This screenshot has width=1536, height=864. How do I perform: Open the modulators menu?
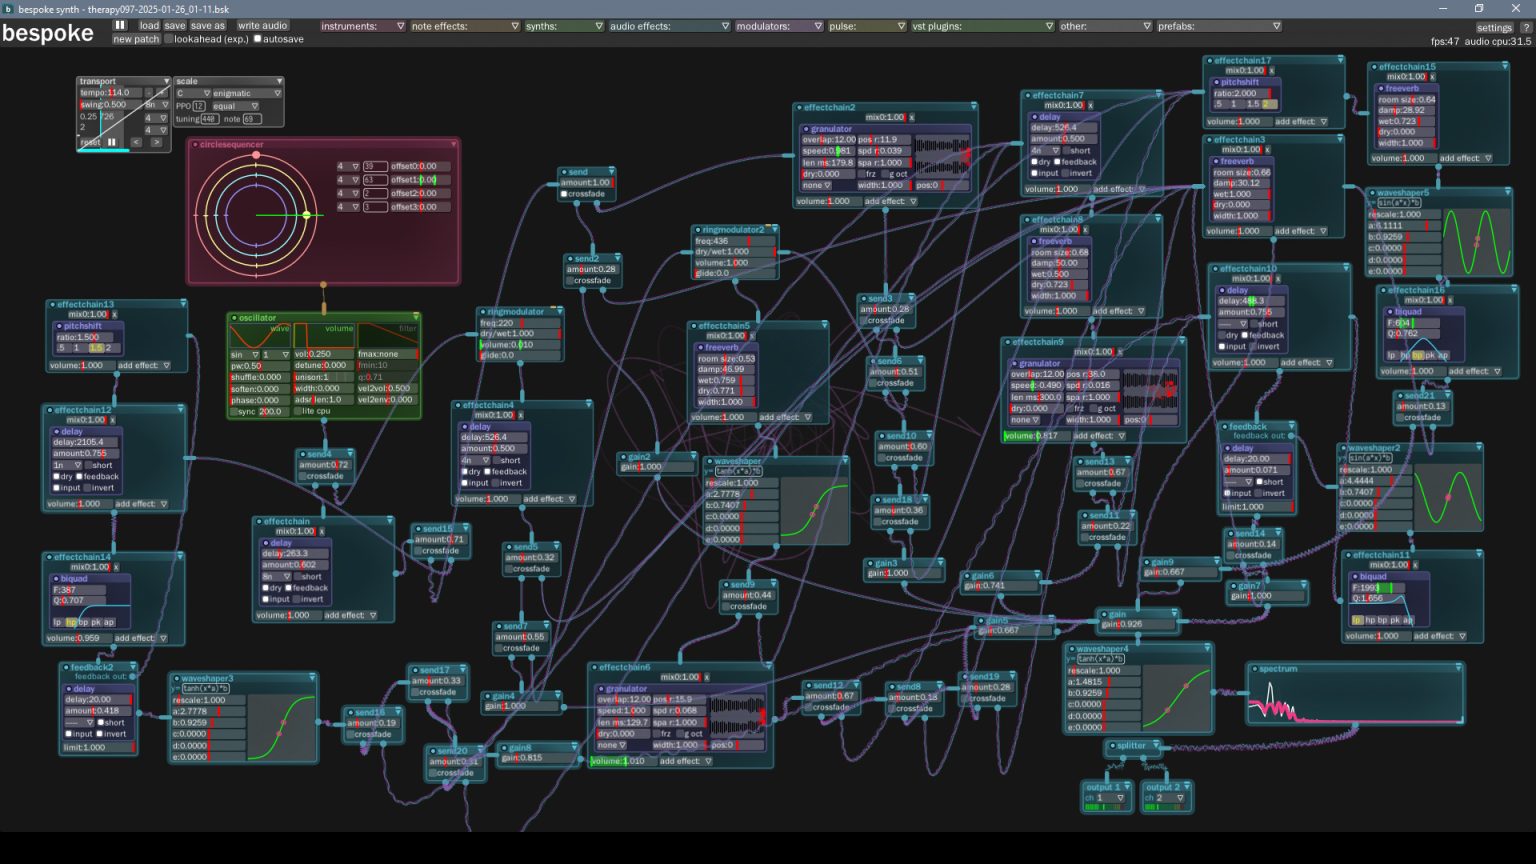[779, 26]
